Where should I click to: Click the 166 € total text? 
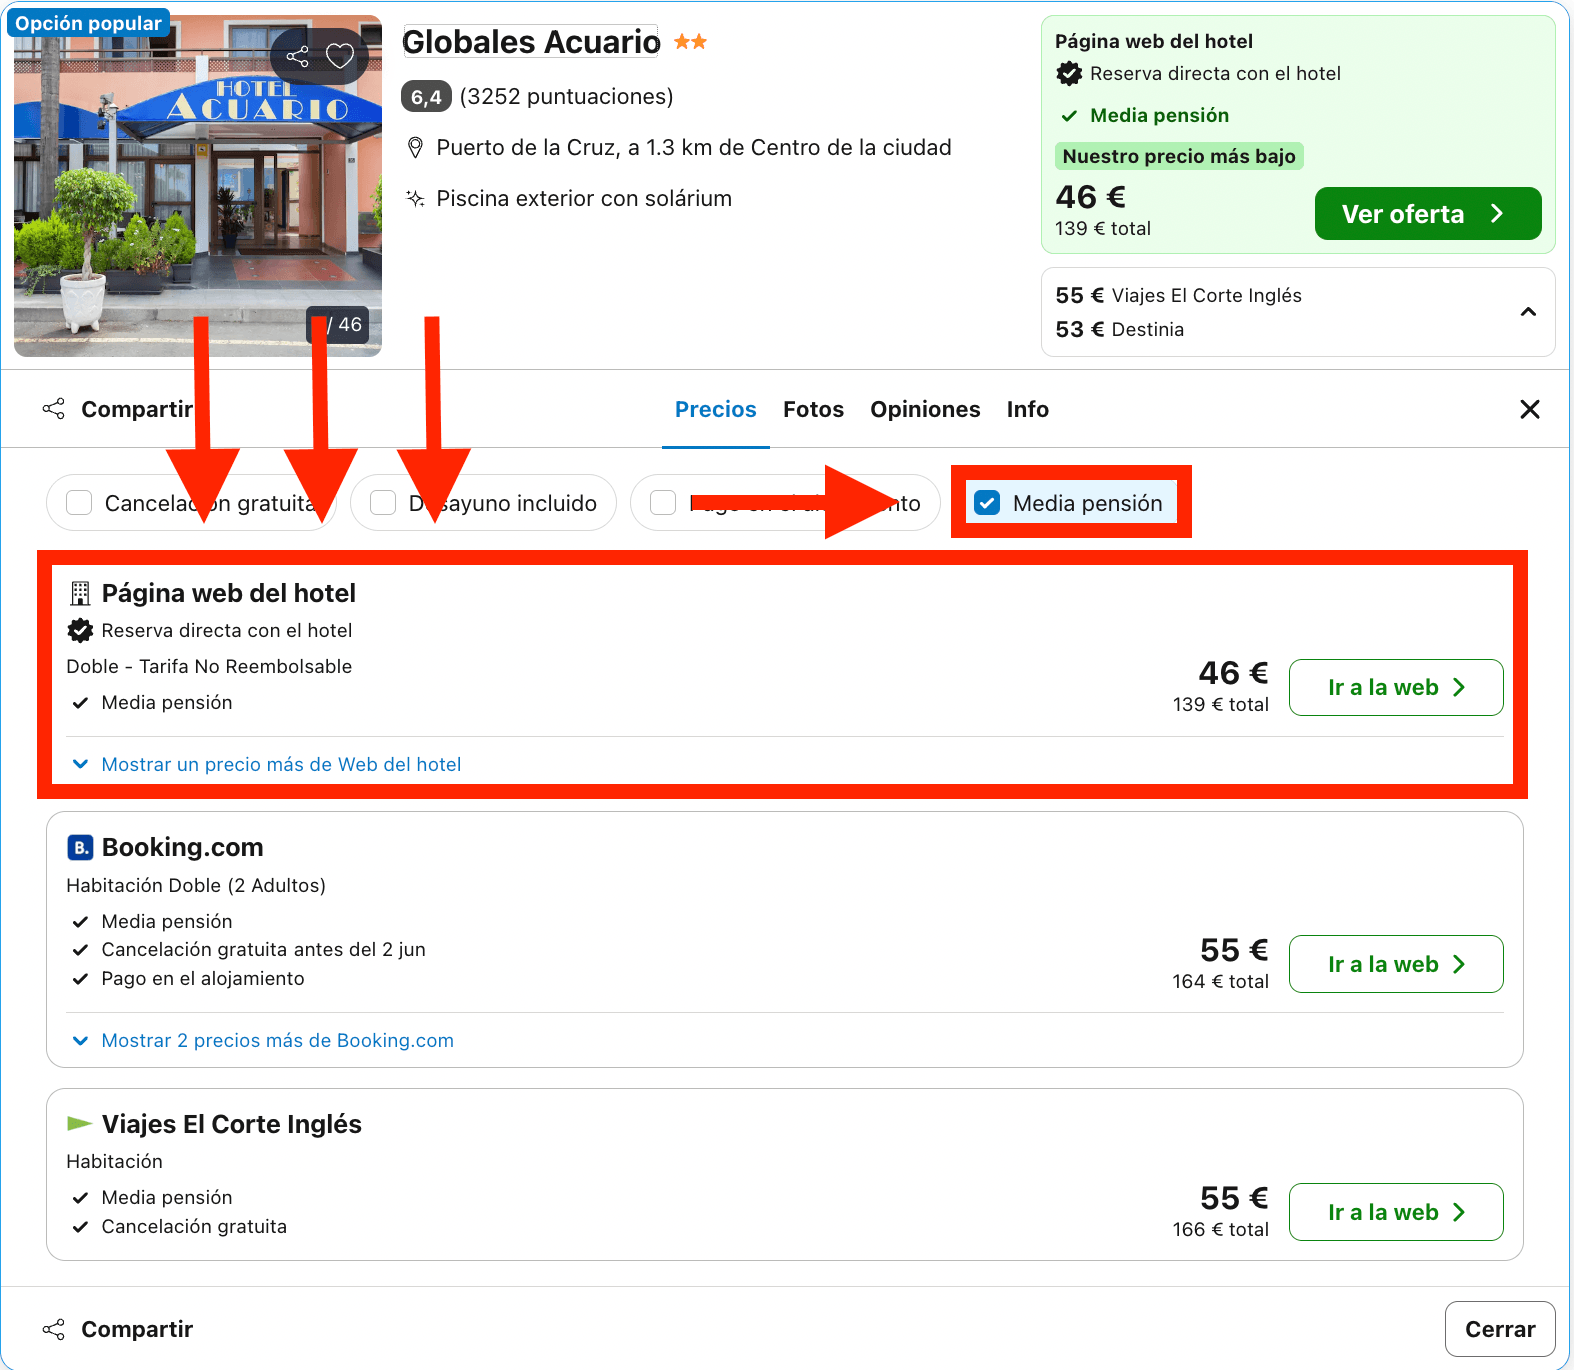click(x=1221, y=1229)
